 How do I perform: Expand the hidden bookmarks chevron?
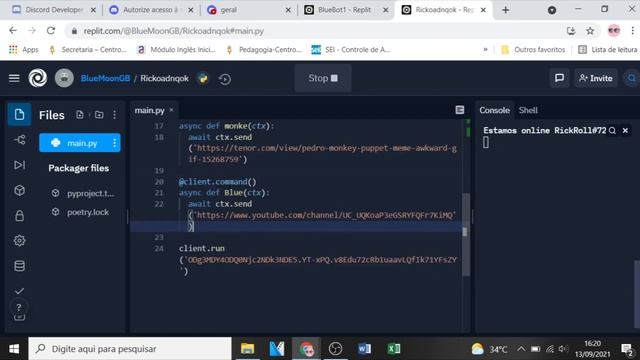tap(485, 49)
